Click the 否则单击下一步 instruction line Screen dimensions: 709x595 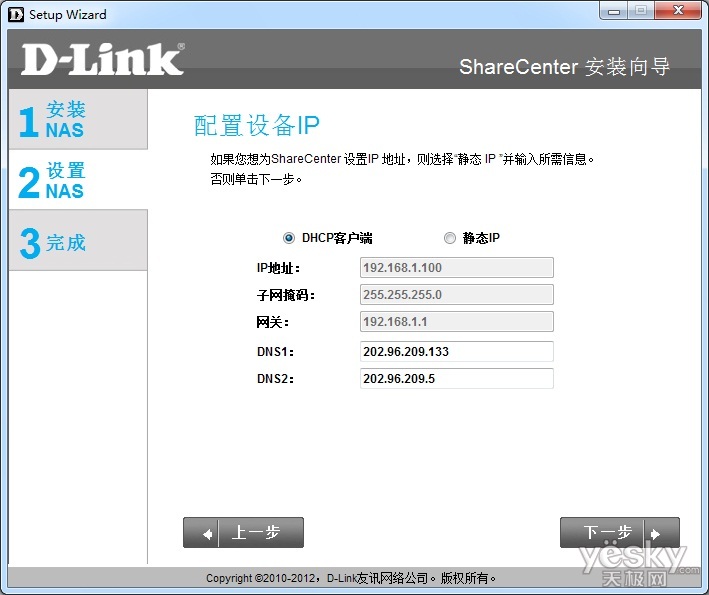click(x=256, y=179)
